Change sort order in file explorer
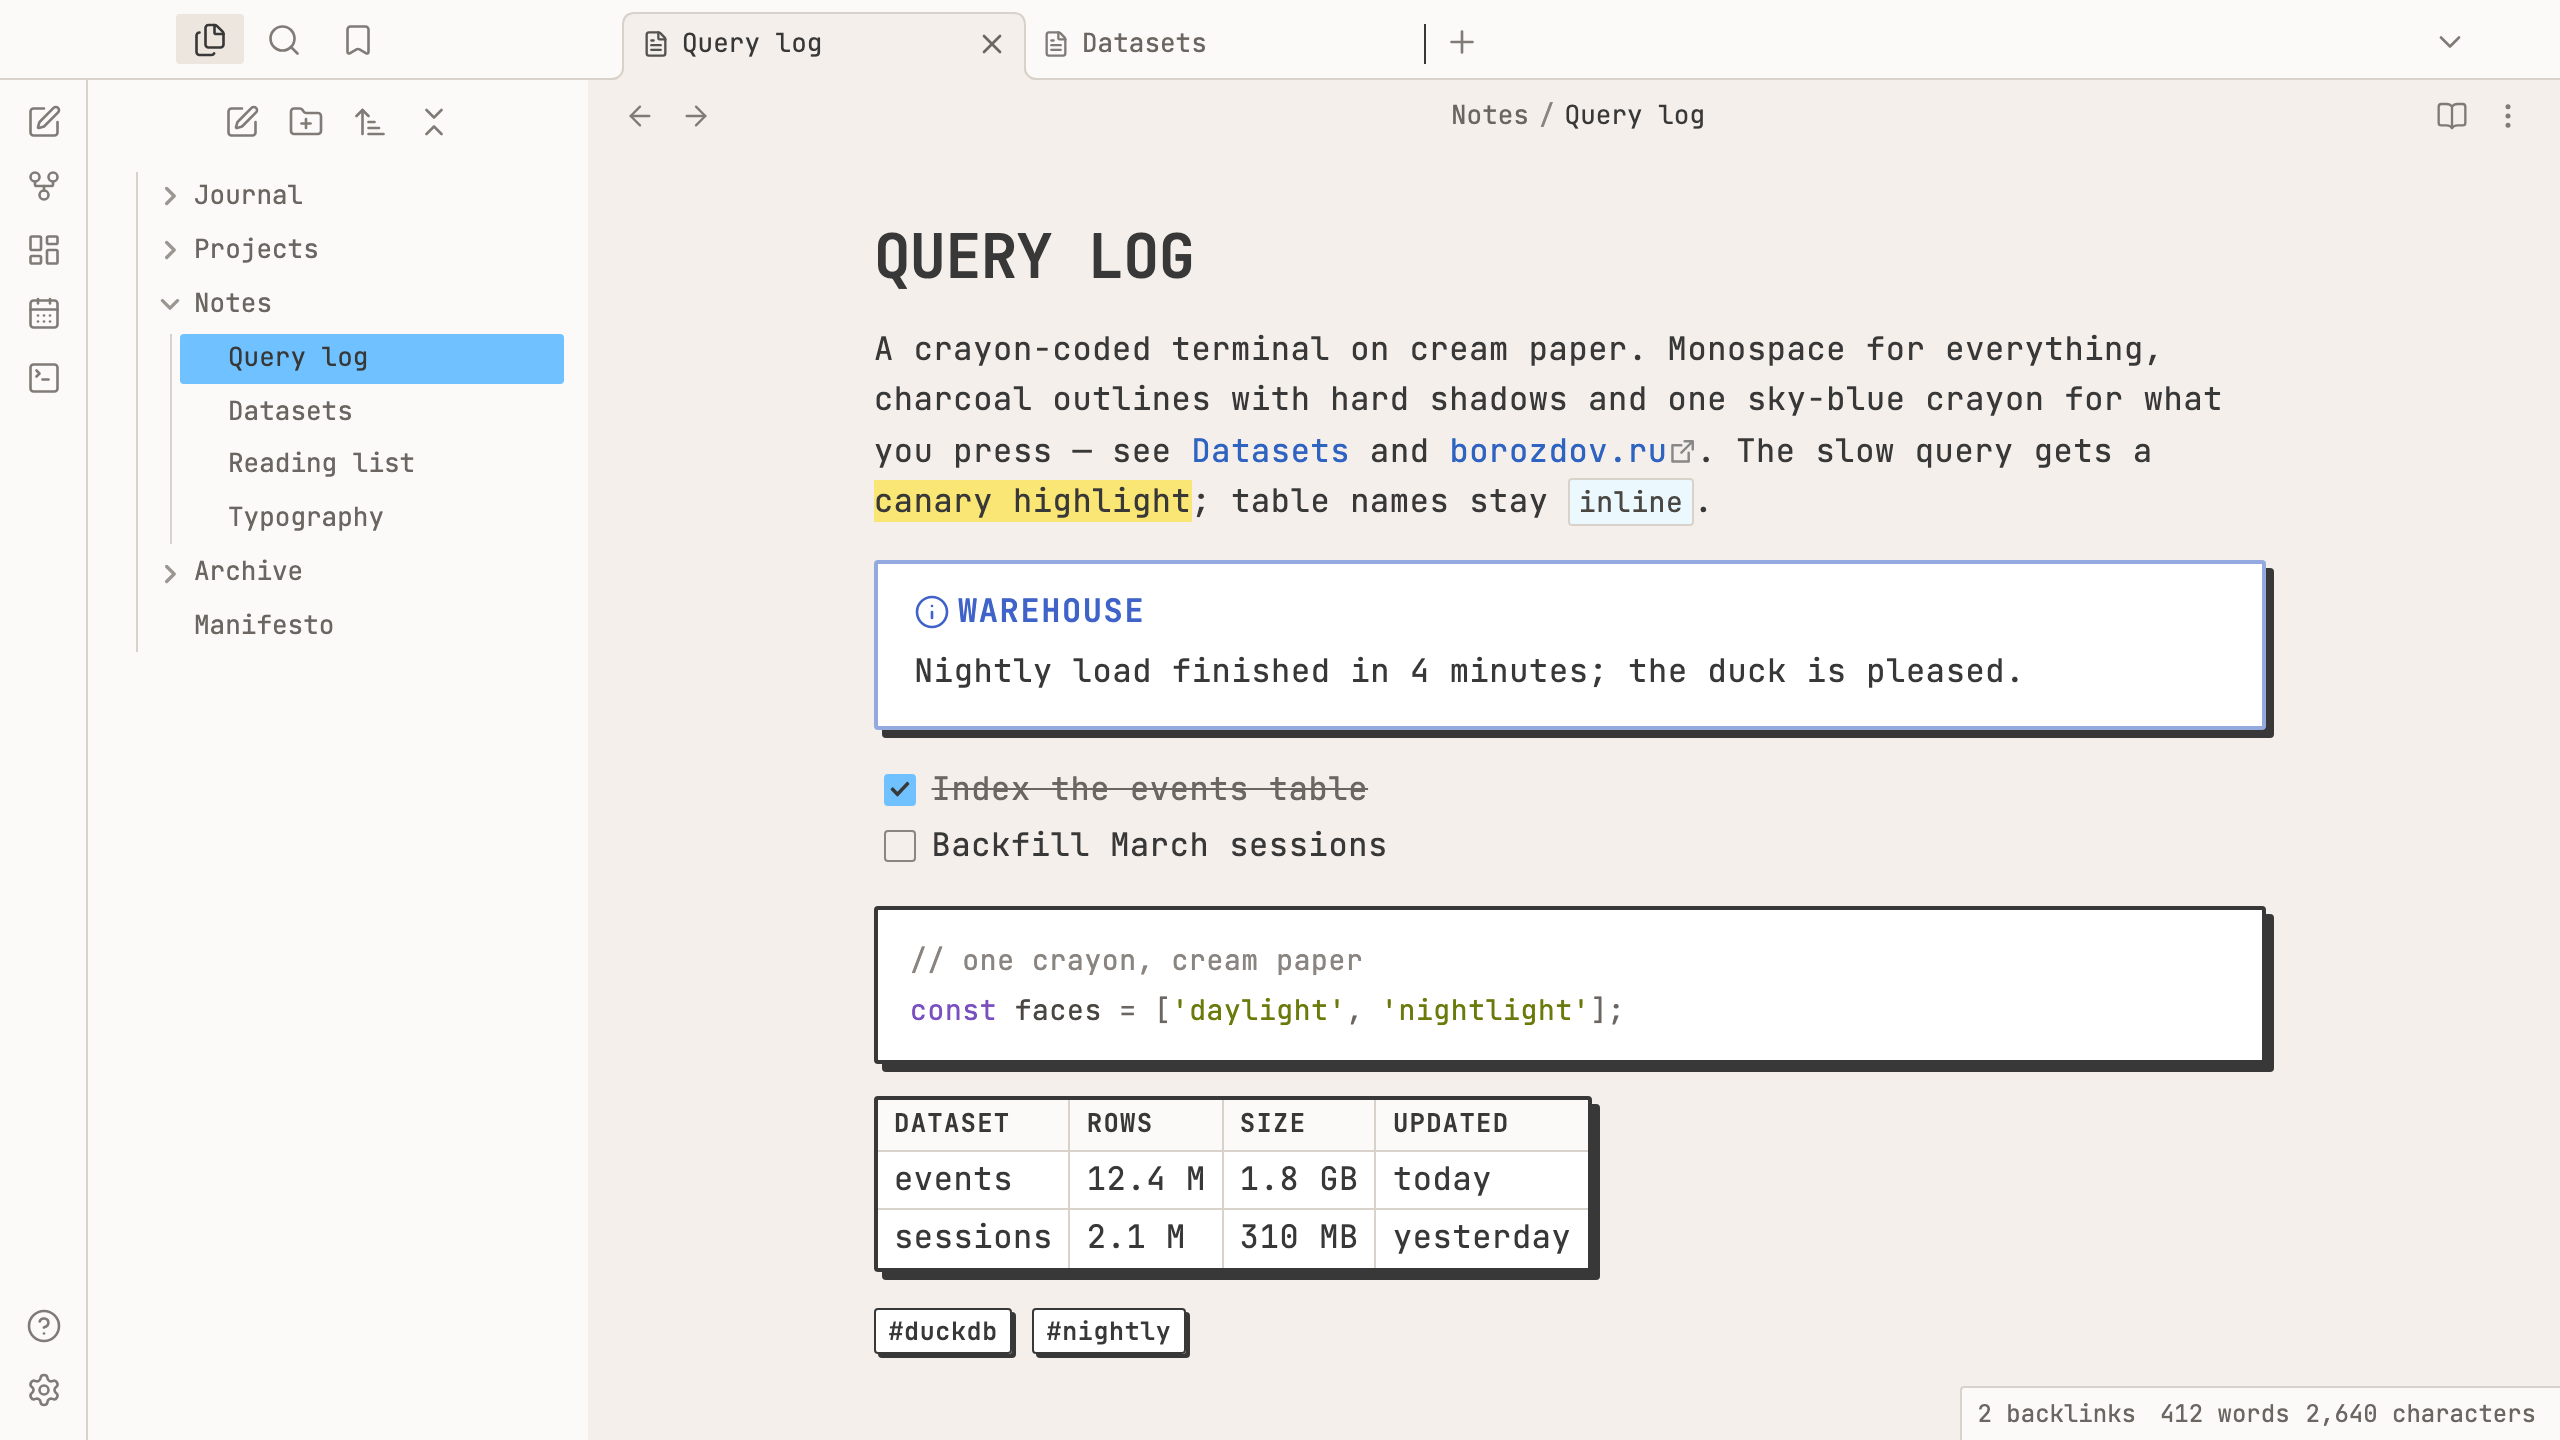This screenshot has width=2560, height=1440. click(370, 122)
